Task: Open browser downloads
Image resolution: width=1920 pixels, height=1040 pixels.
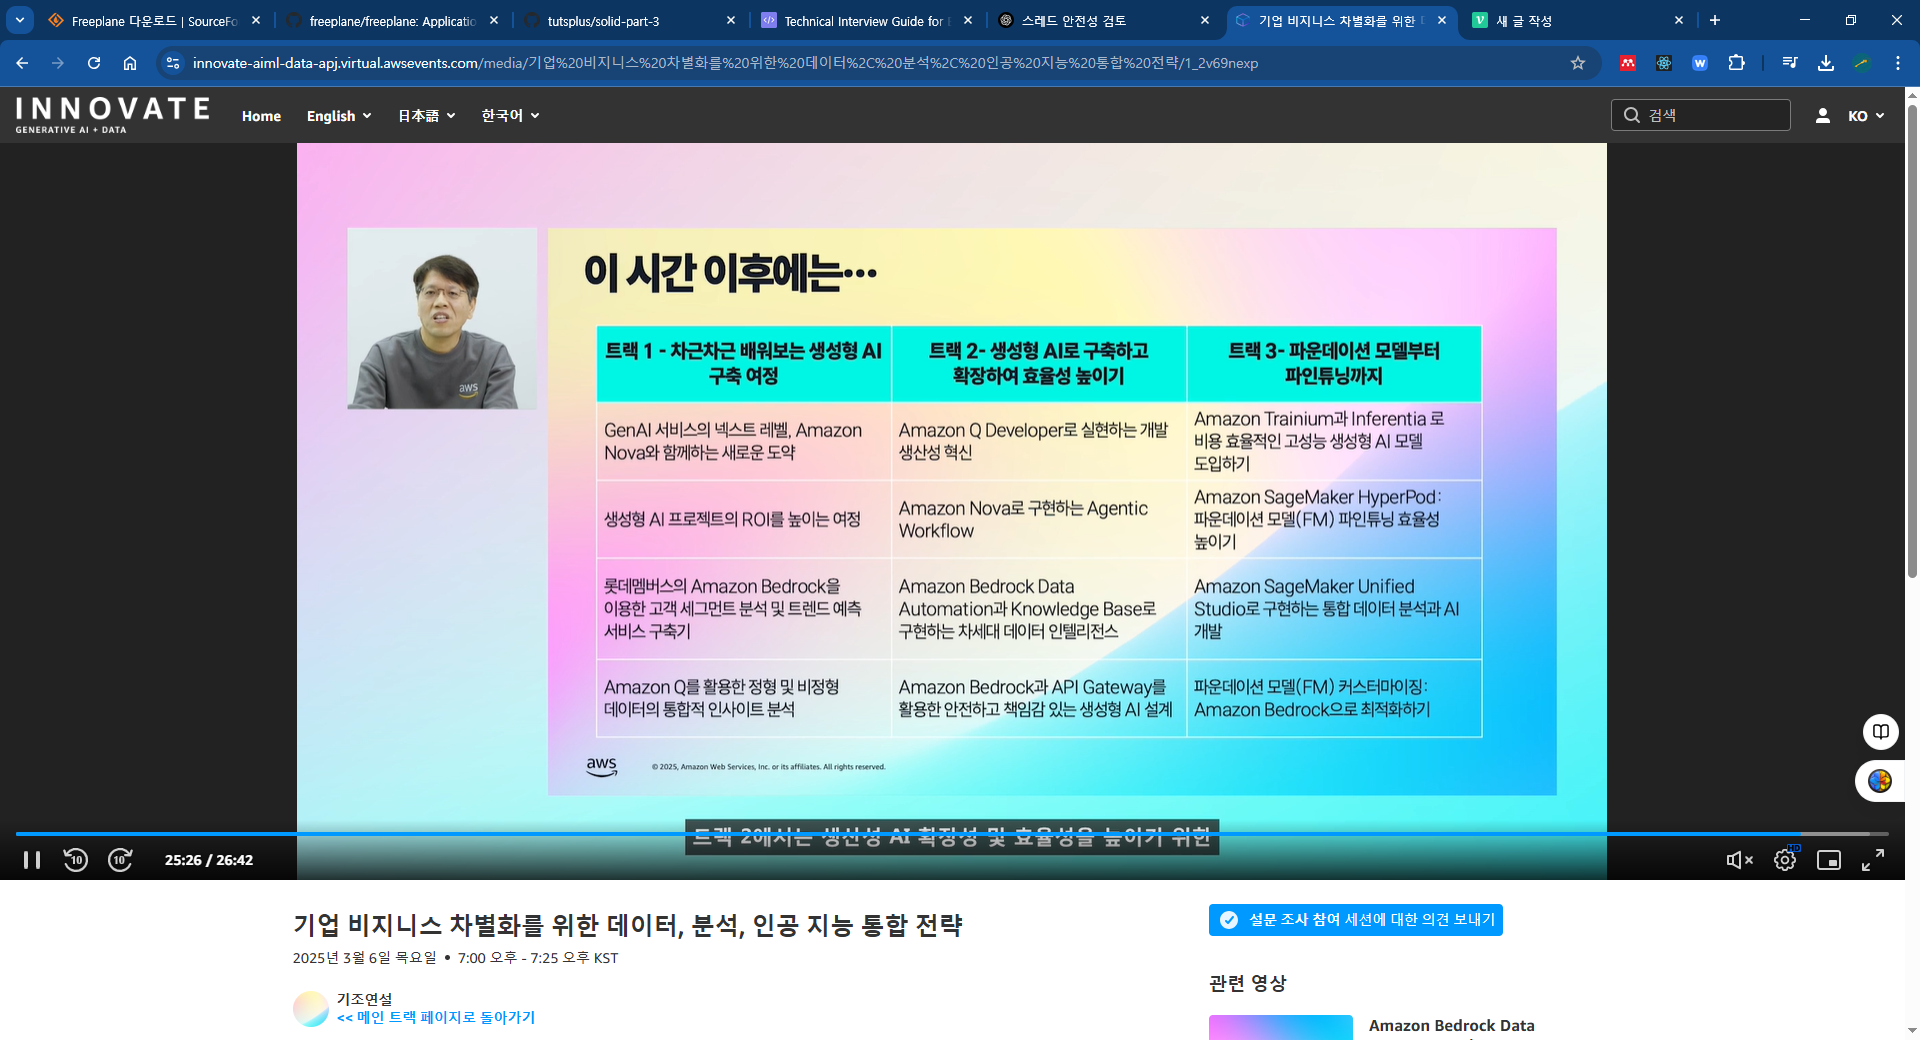Action: 1826,63
